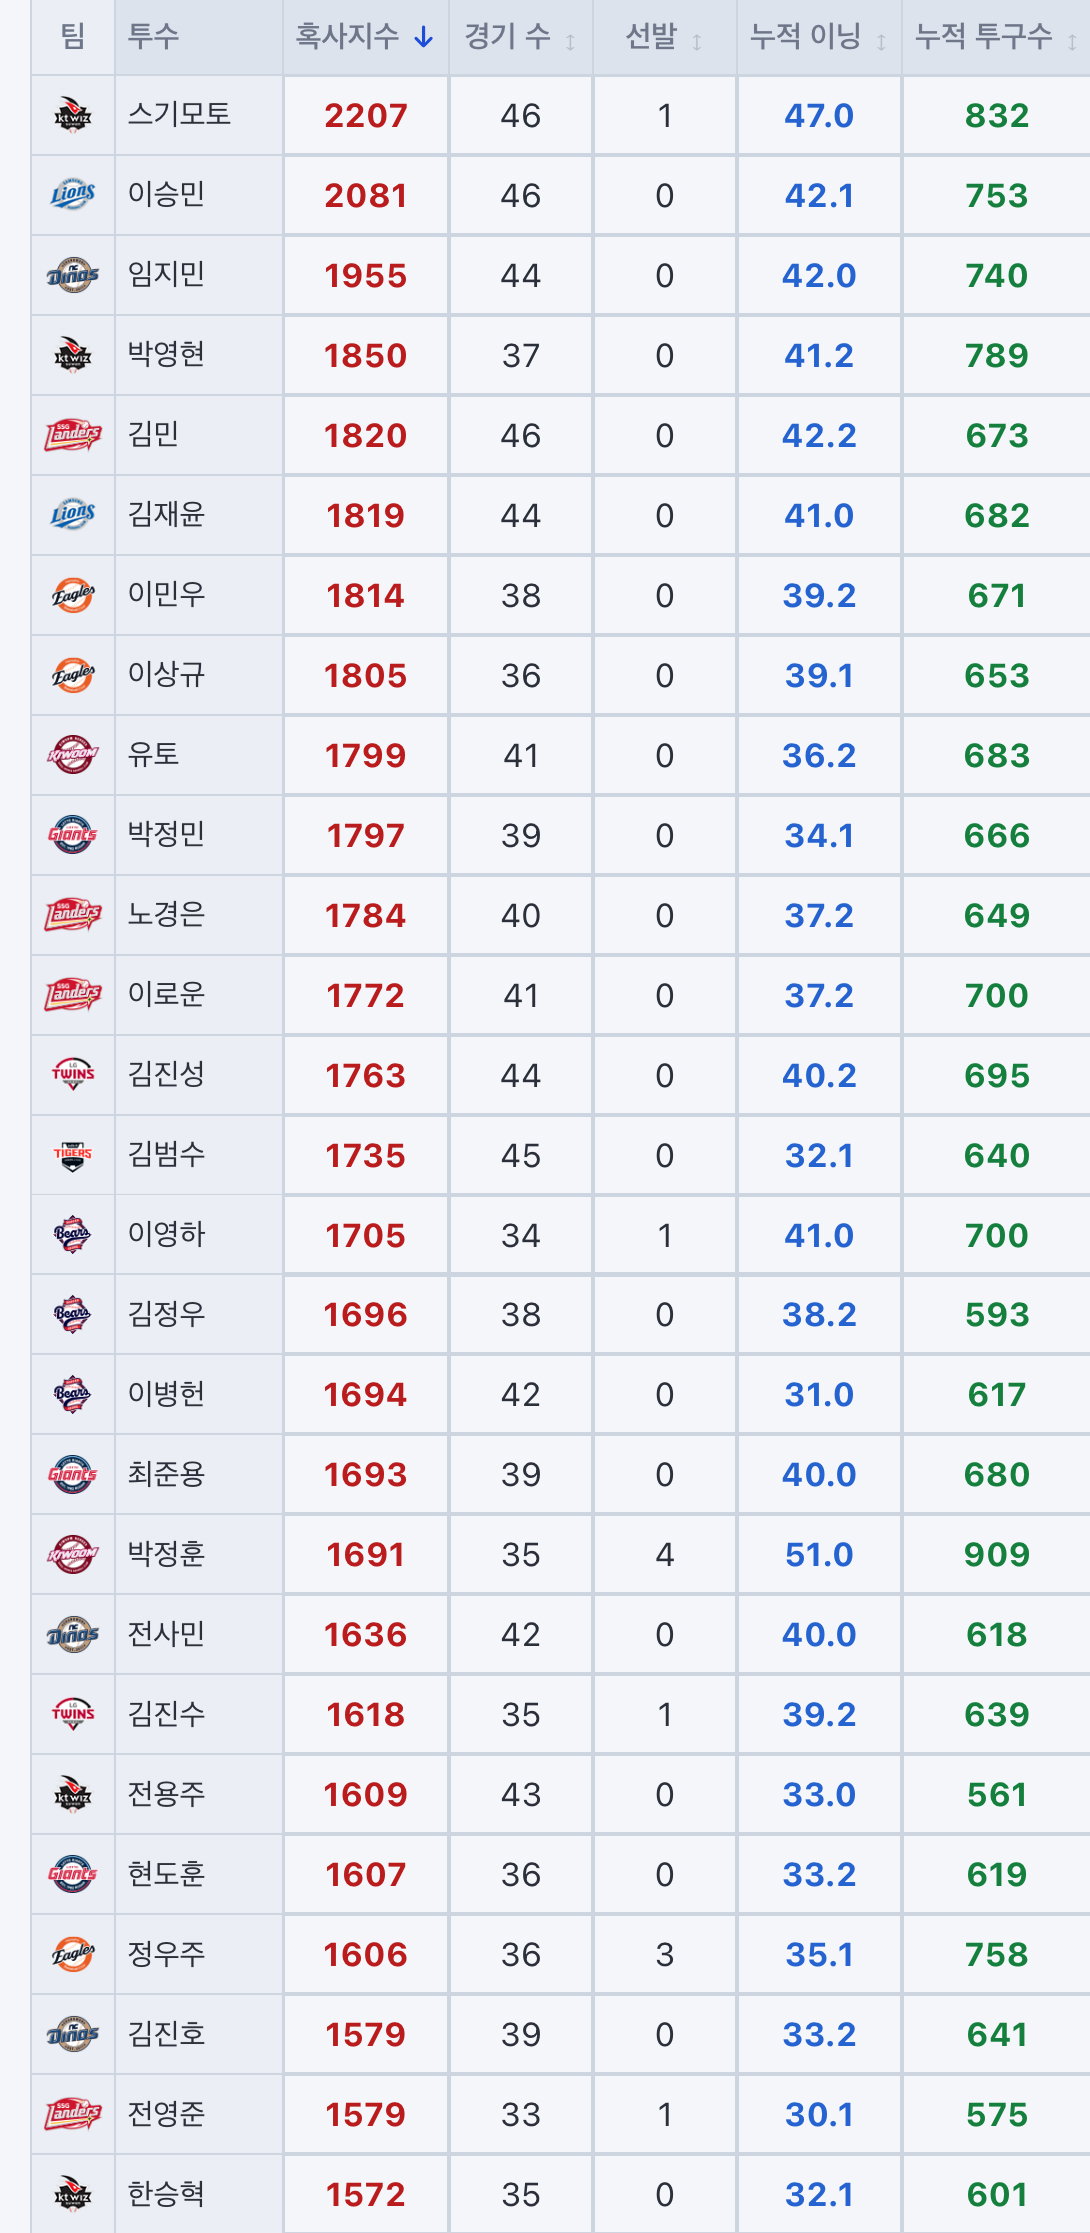Click the Eagles logo beside 이민우
This screenshot has height=2233, width=1090.
click(x=73, y=594)
